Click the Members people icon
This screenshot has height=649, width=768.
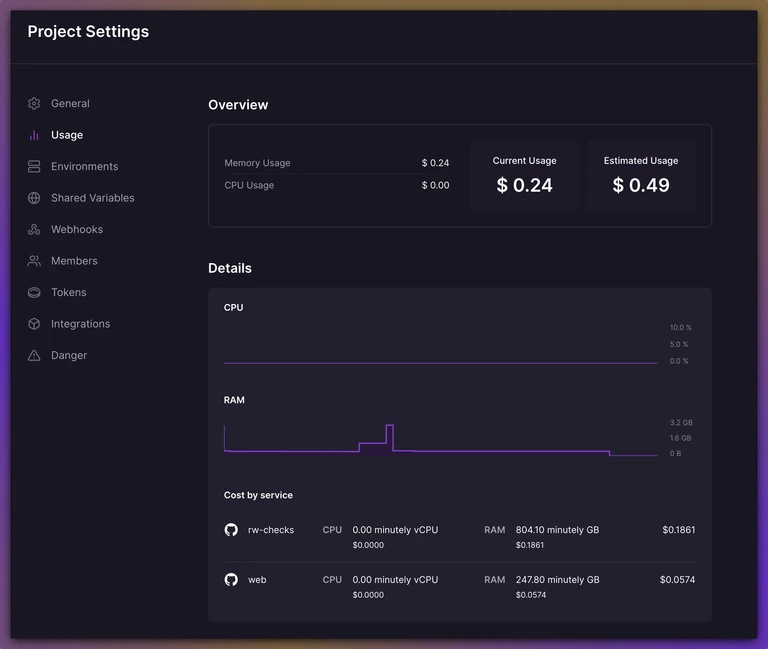[x=34, y=261]
